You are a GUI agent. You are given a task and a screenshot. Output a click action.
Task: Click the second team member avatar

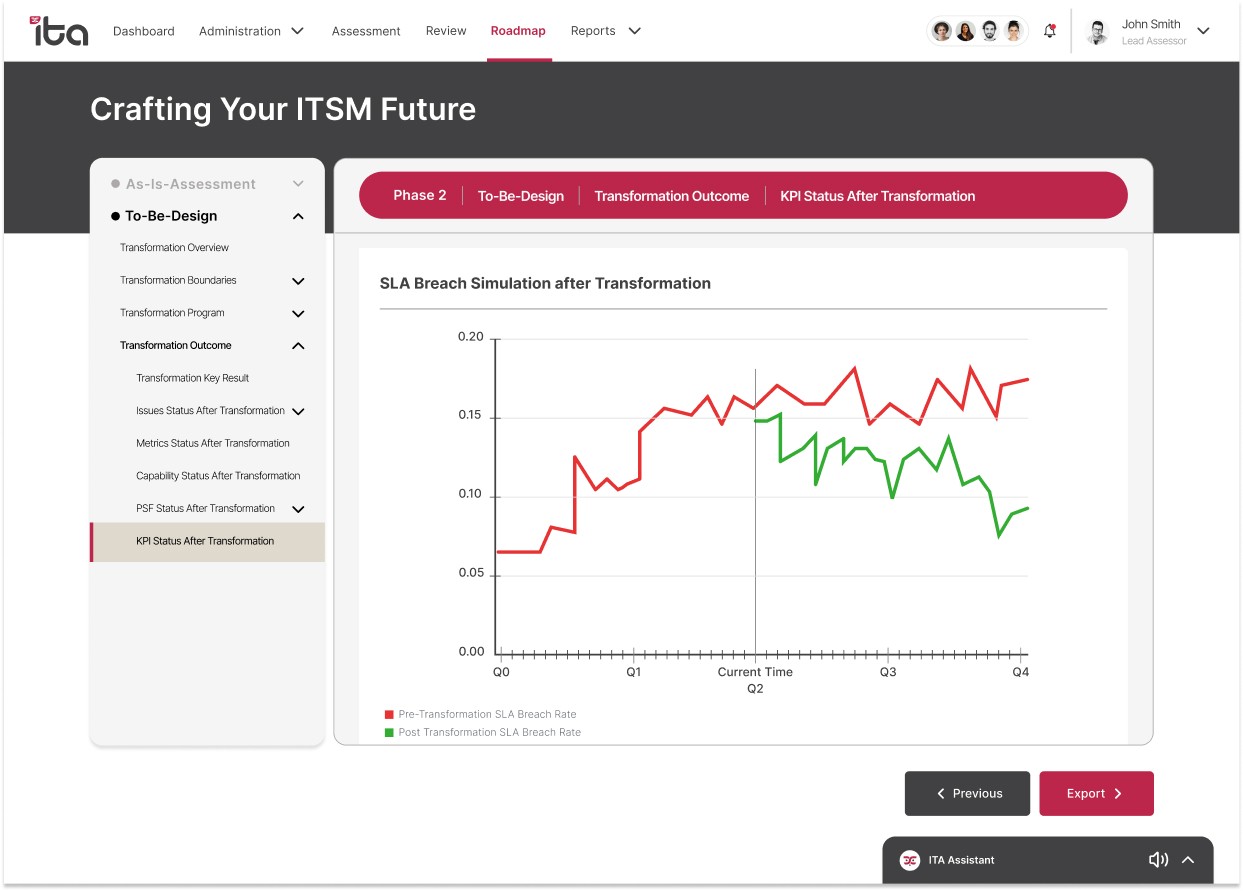[965, 31]
